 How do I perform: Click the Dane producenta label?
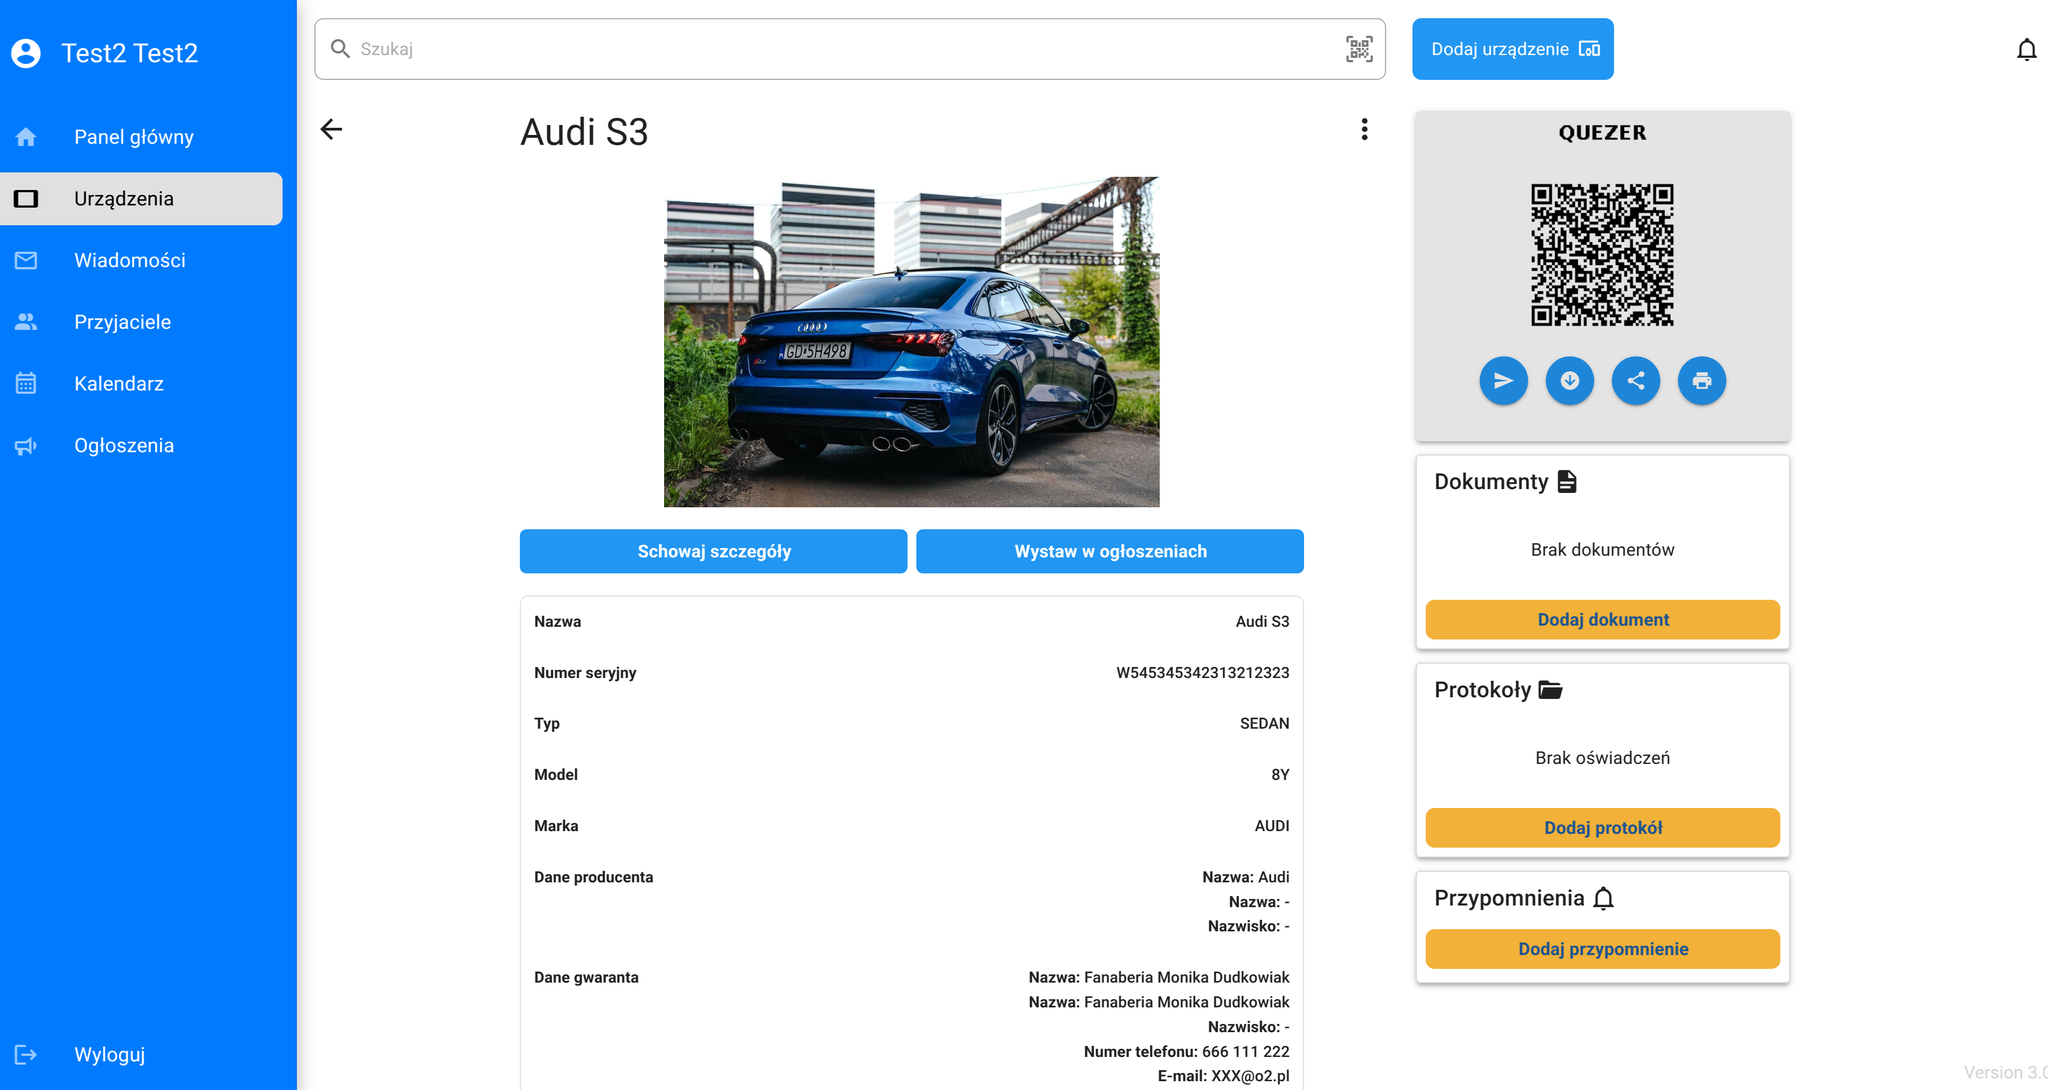point(593,877)
